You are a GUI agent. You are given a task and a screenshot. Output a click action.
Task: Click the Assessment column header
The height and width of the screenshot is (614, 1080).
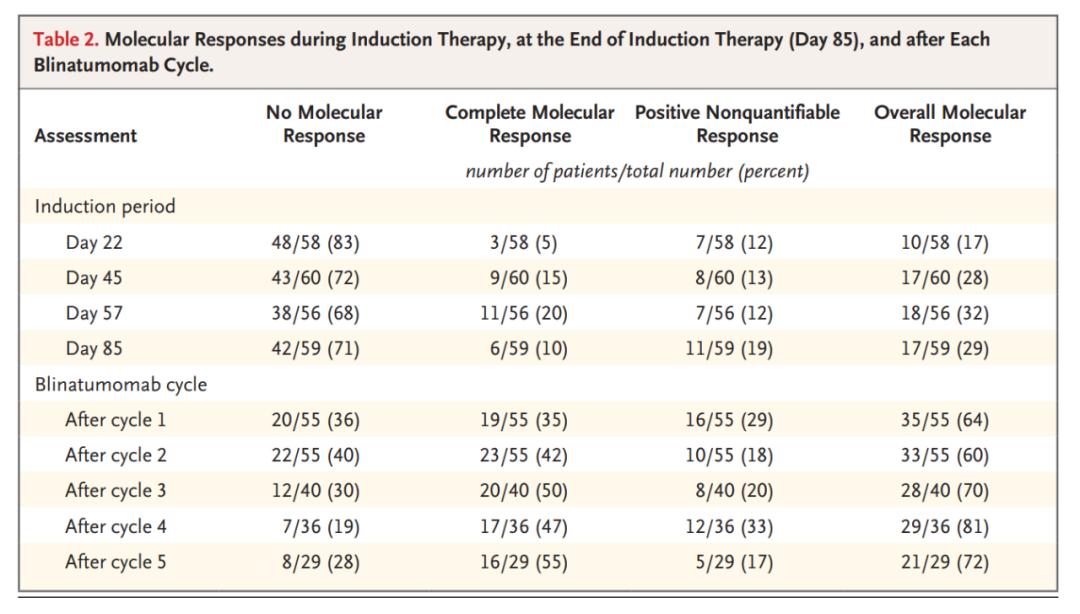[x=86, y=136]
